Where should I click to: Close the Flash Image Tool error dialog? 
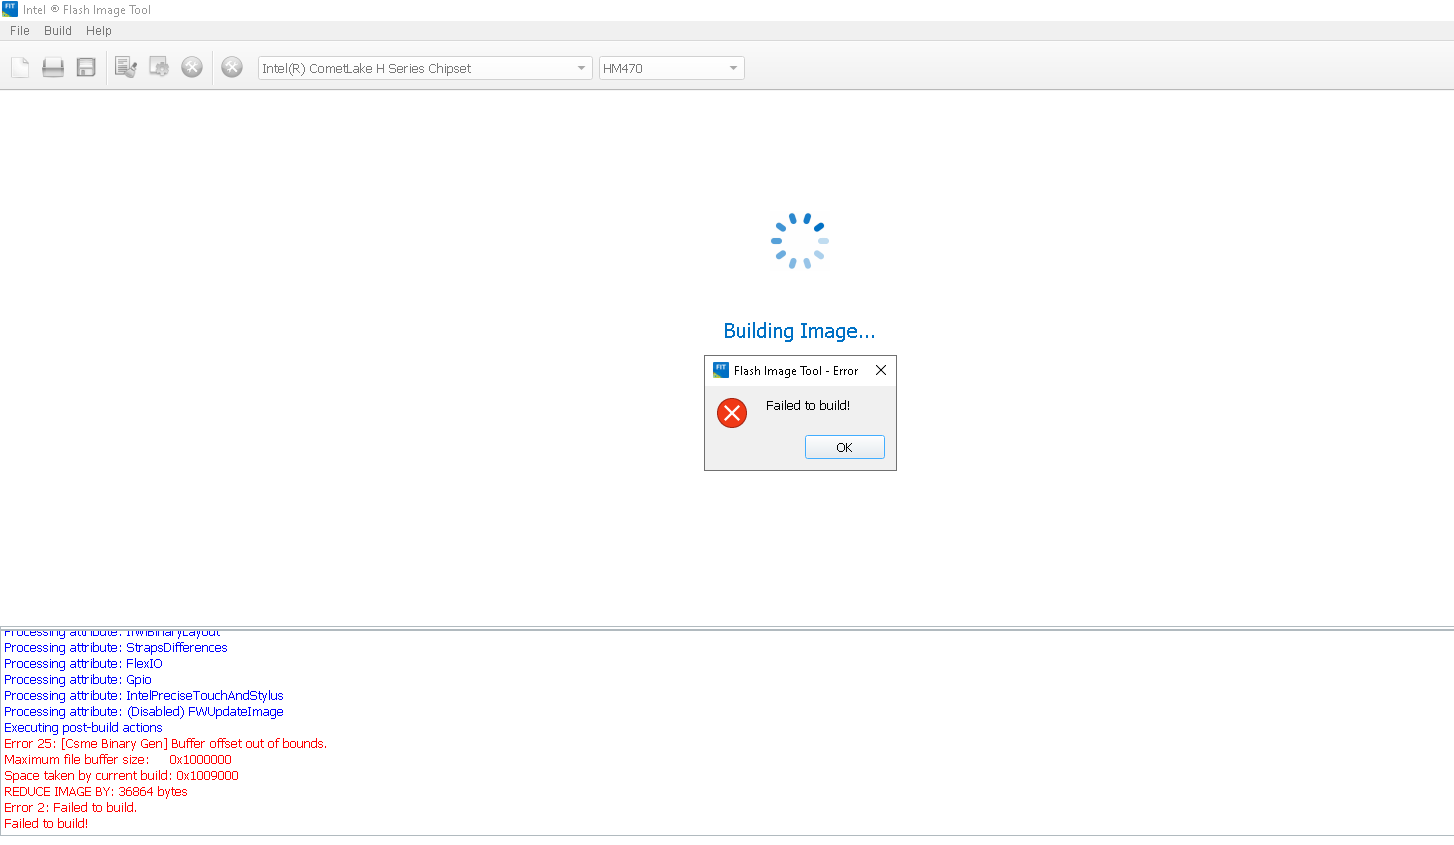click(881, 370)
